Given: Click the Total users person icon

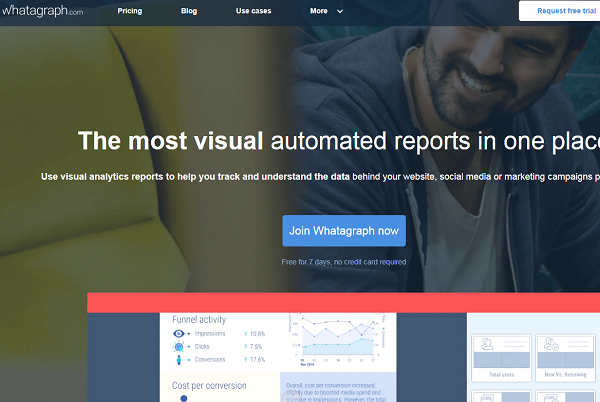Looking at the screenshot, I should (x=487, y=344).
